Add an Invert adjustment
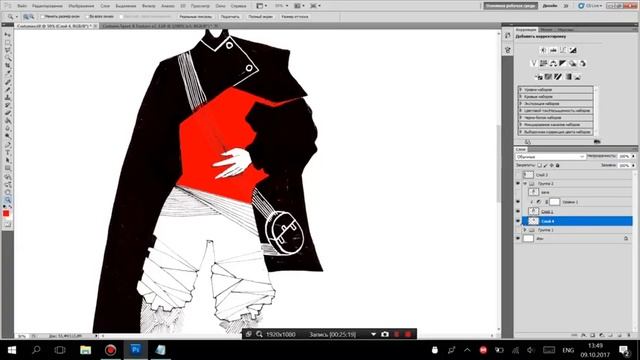 tap(539, 76)
